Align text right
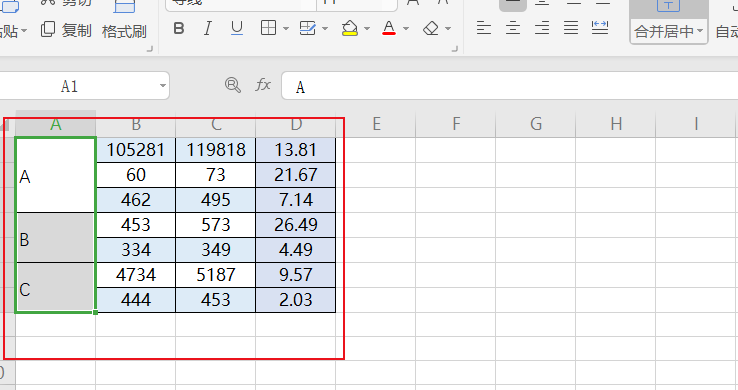The width and height of the screenshot is (738, 390). [542, 28]
